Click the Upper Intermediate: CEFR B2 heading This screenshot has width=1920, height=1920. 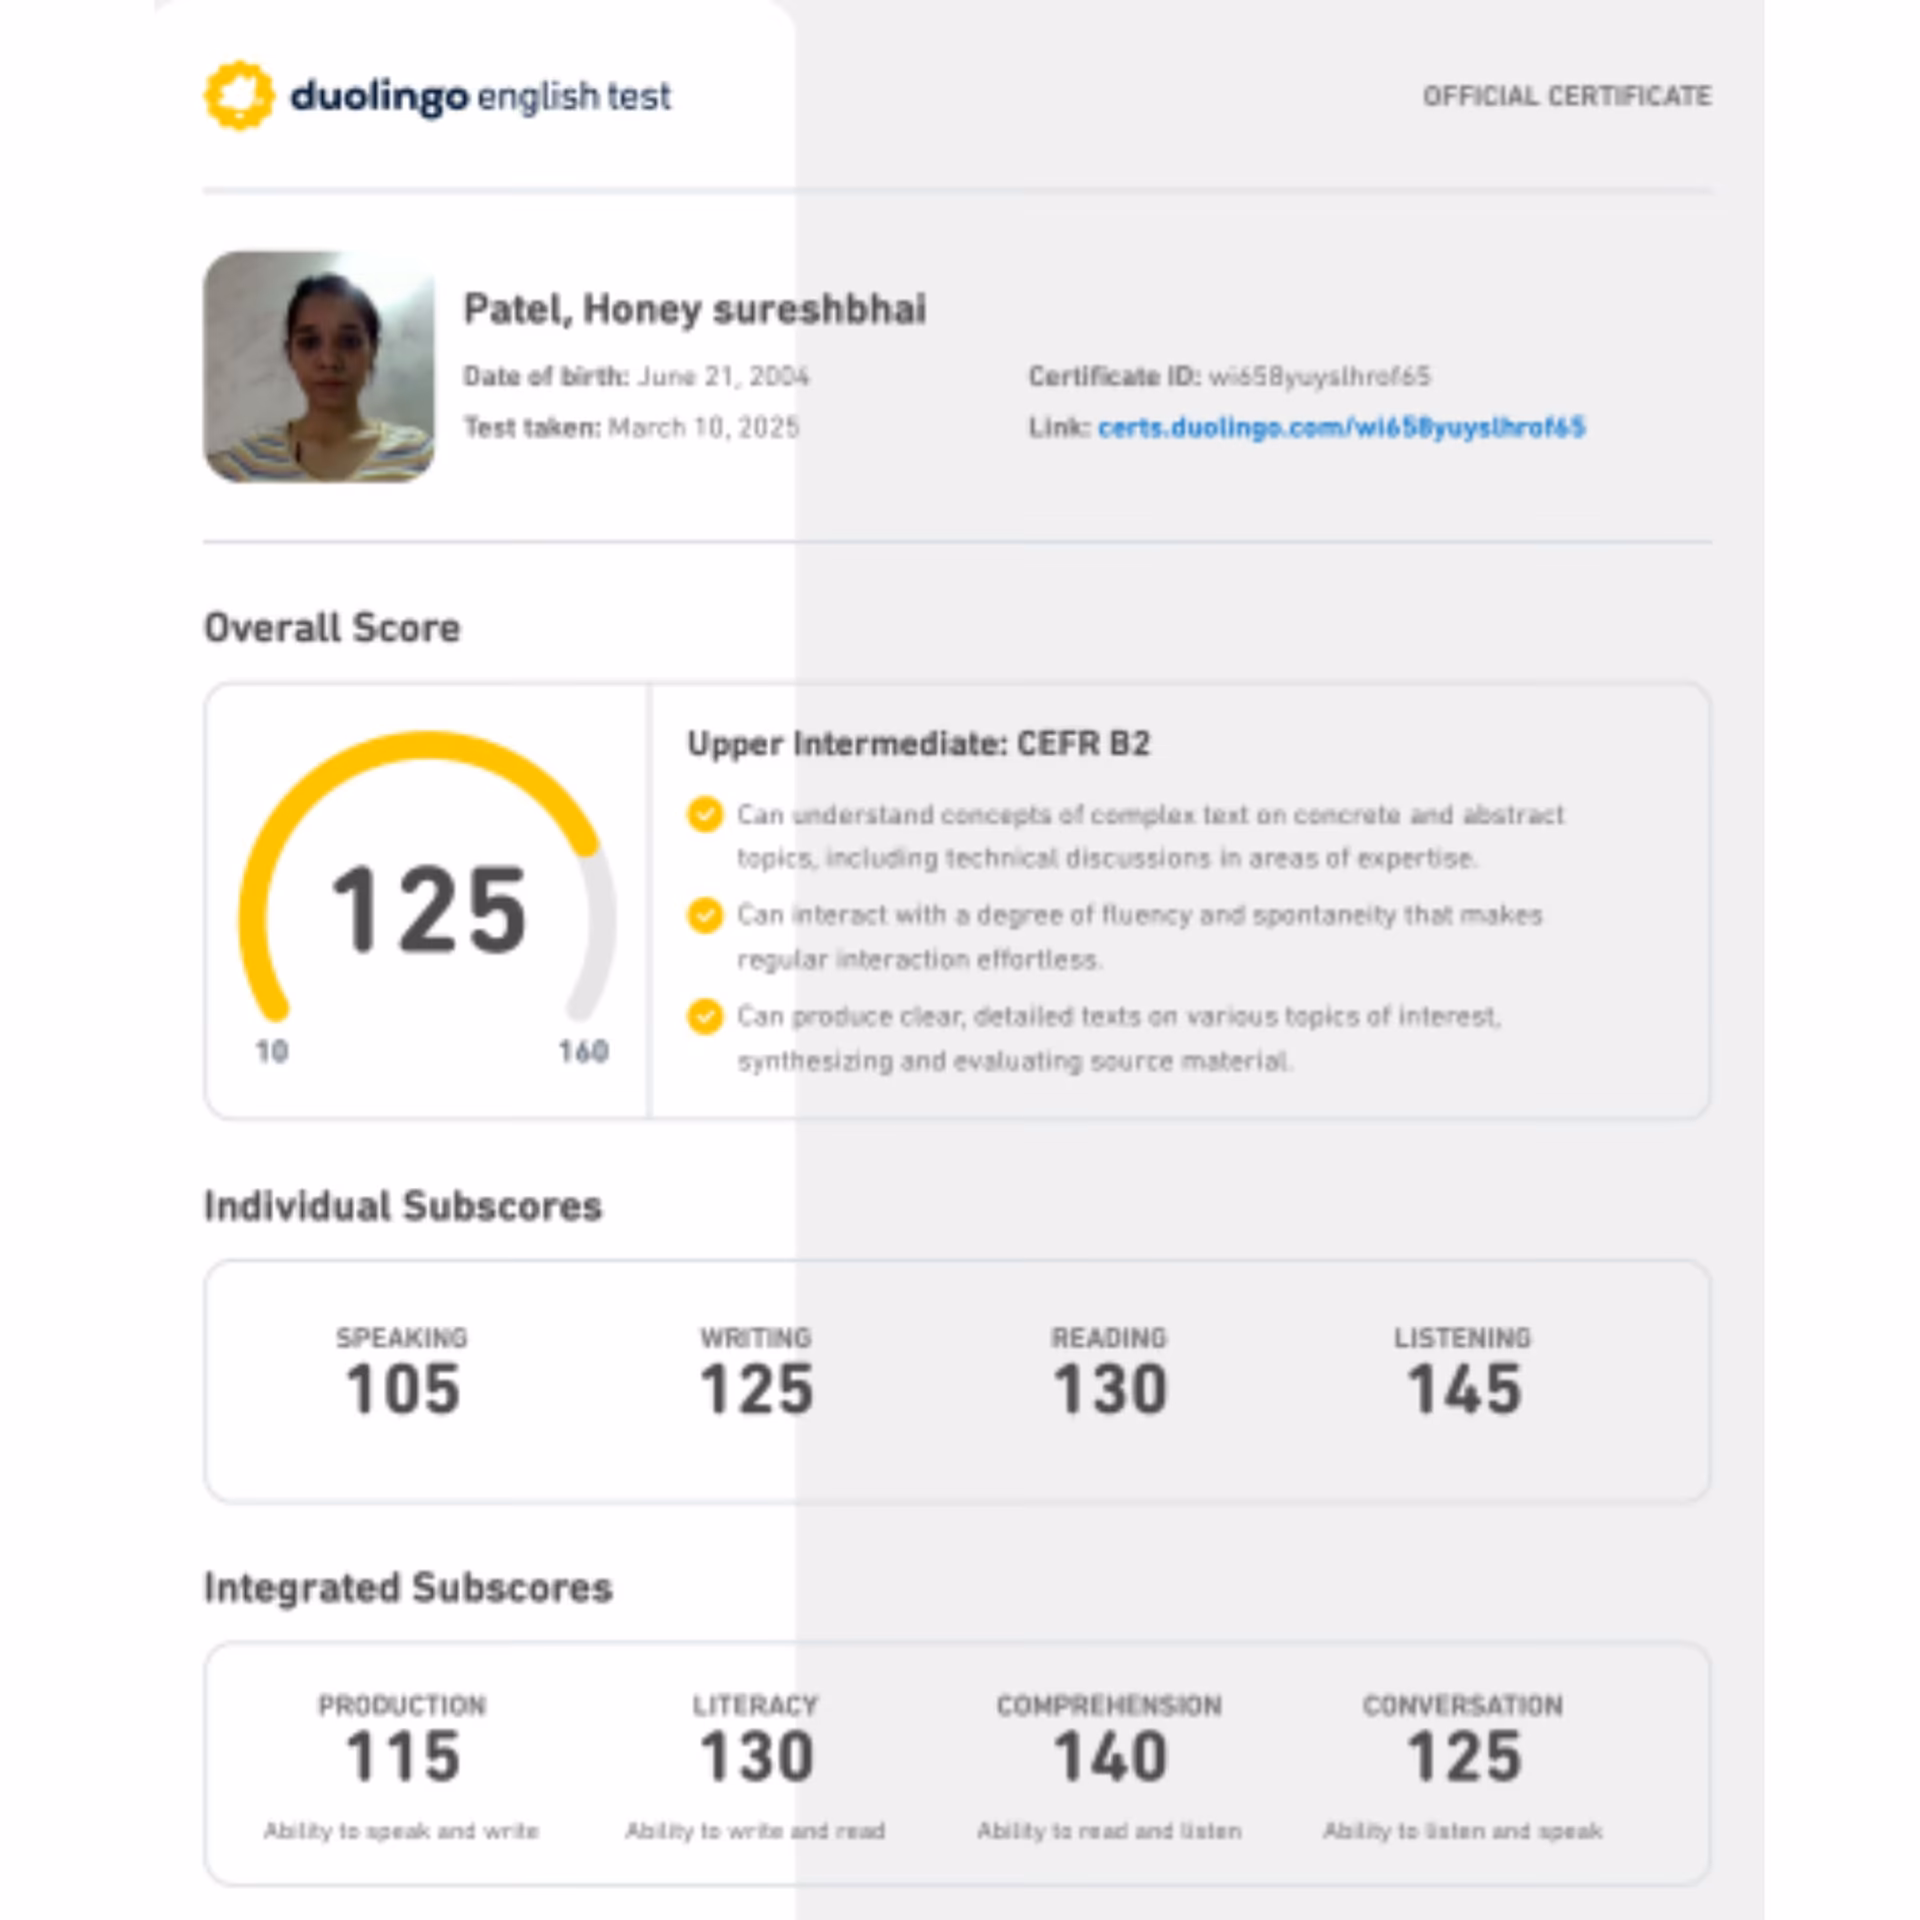tap(918, 744)
